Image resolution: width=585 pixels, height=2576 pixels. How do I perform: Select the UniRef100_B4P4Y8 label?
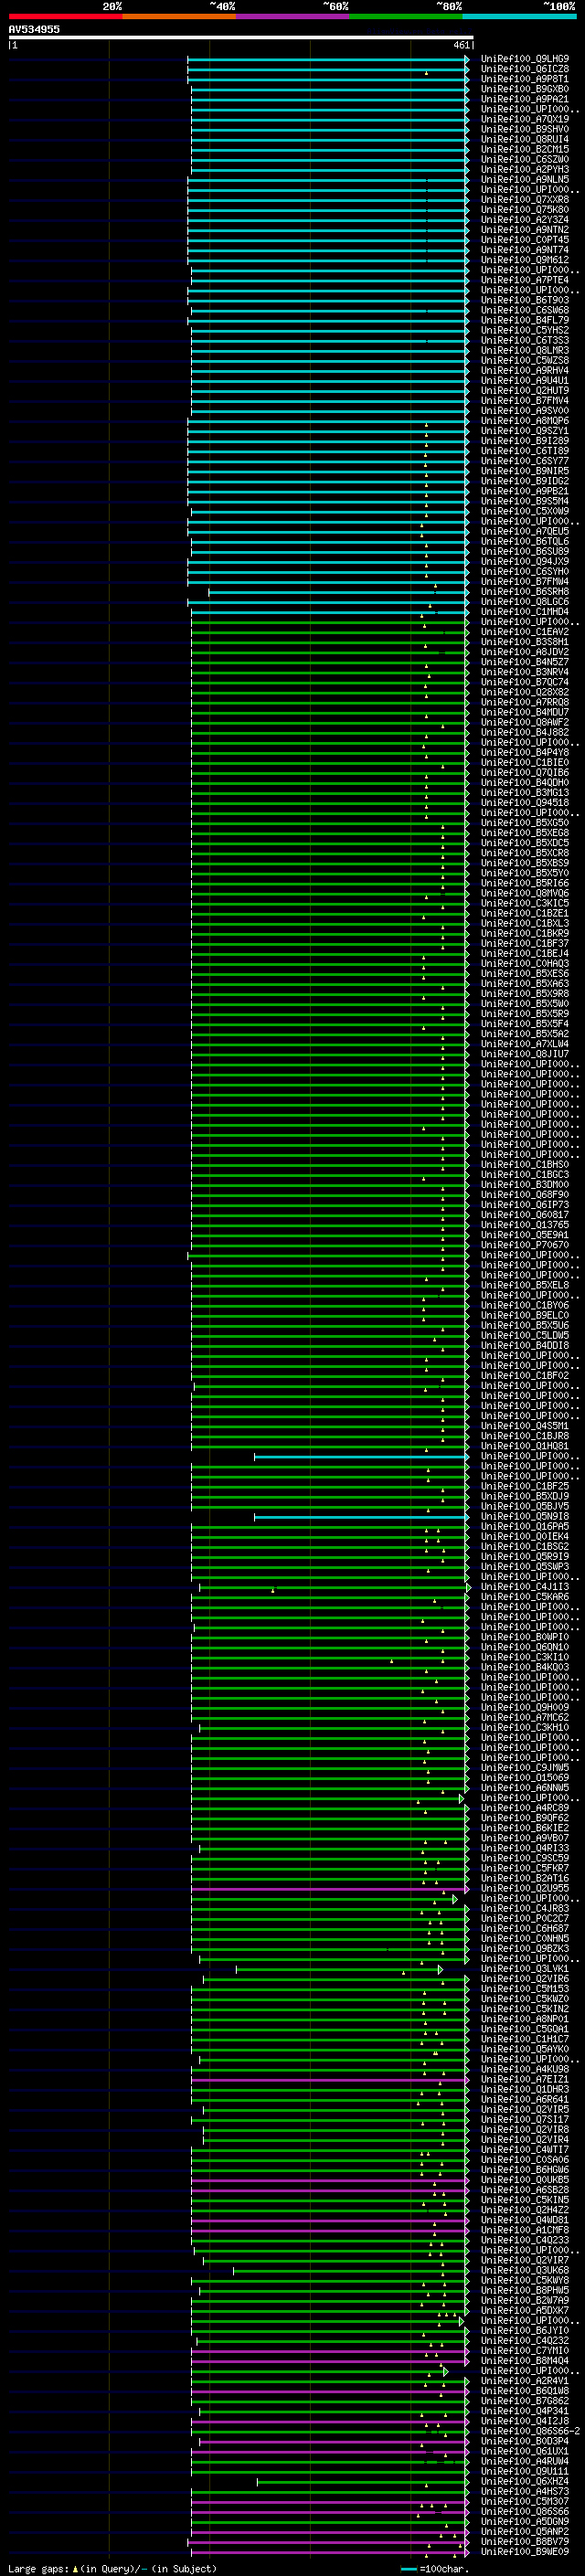[x=525, y=752]
